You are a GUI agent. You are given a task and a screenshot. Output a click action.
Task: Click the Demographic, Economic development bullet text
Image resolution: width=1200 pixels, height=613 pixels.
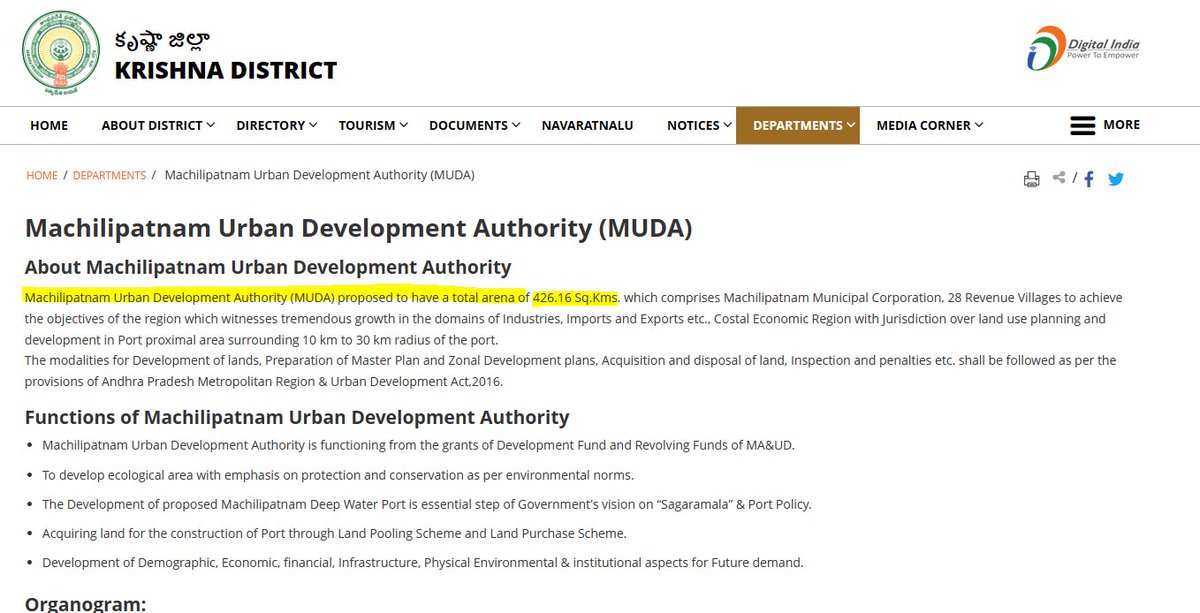pos(423,562)
